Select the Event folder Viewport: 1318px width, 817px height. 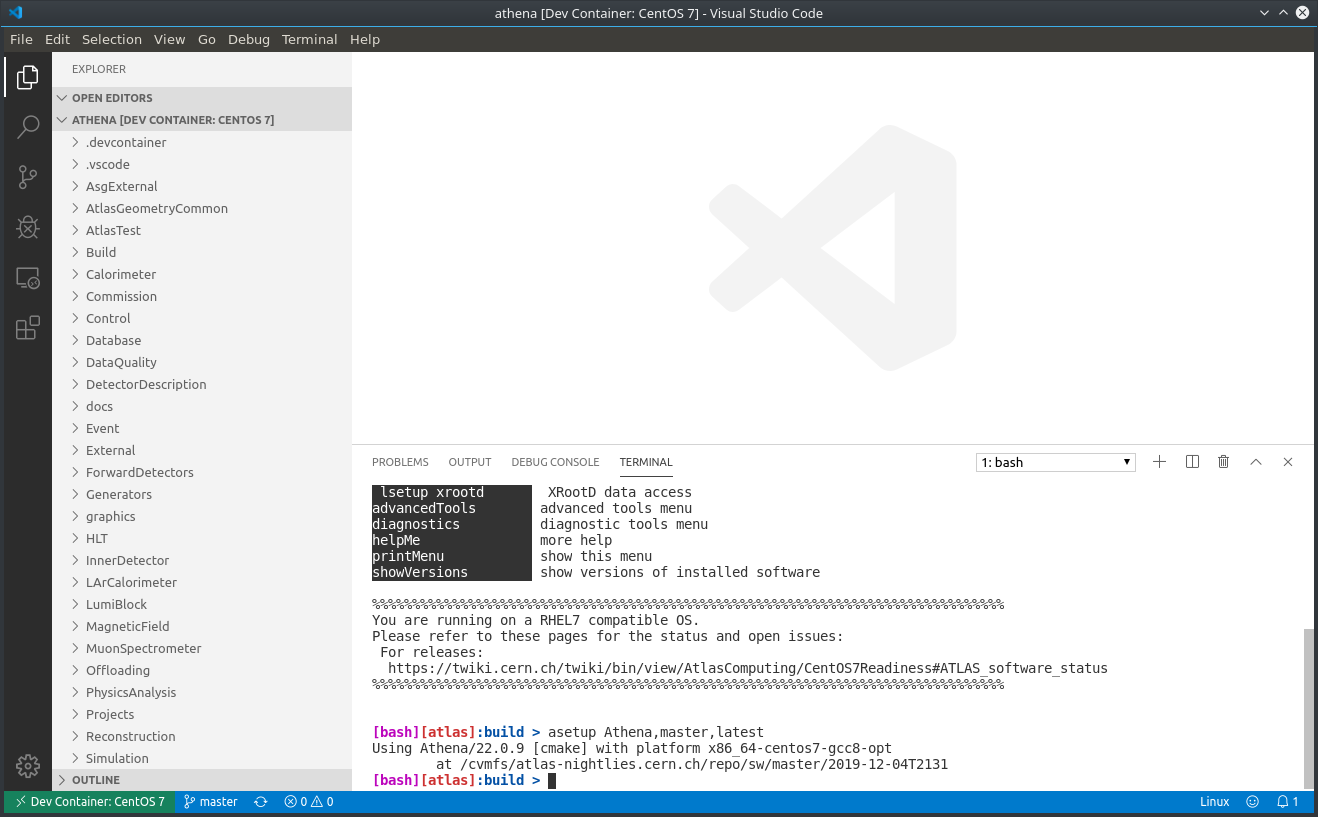pyautogui.click(x=202, y=428)
